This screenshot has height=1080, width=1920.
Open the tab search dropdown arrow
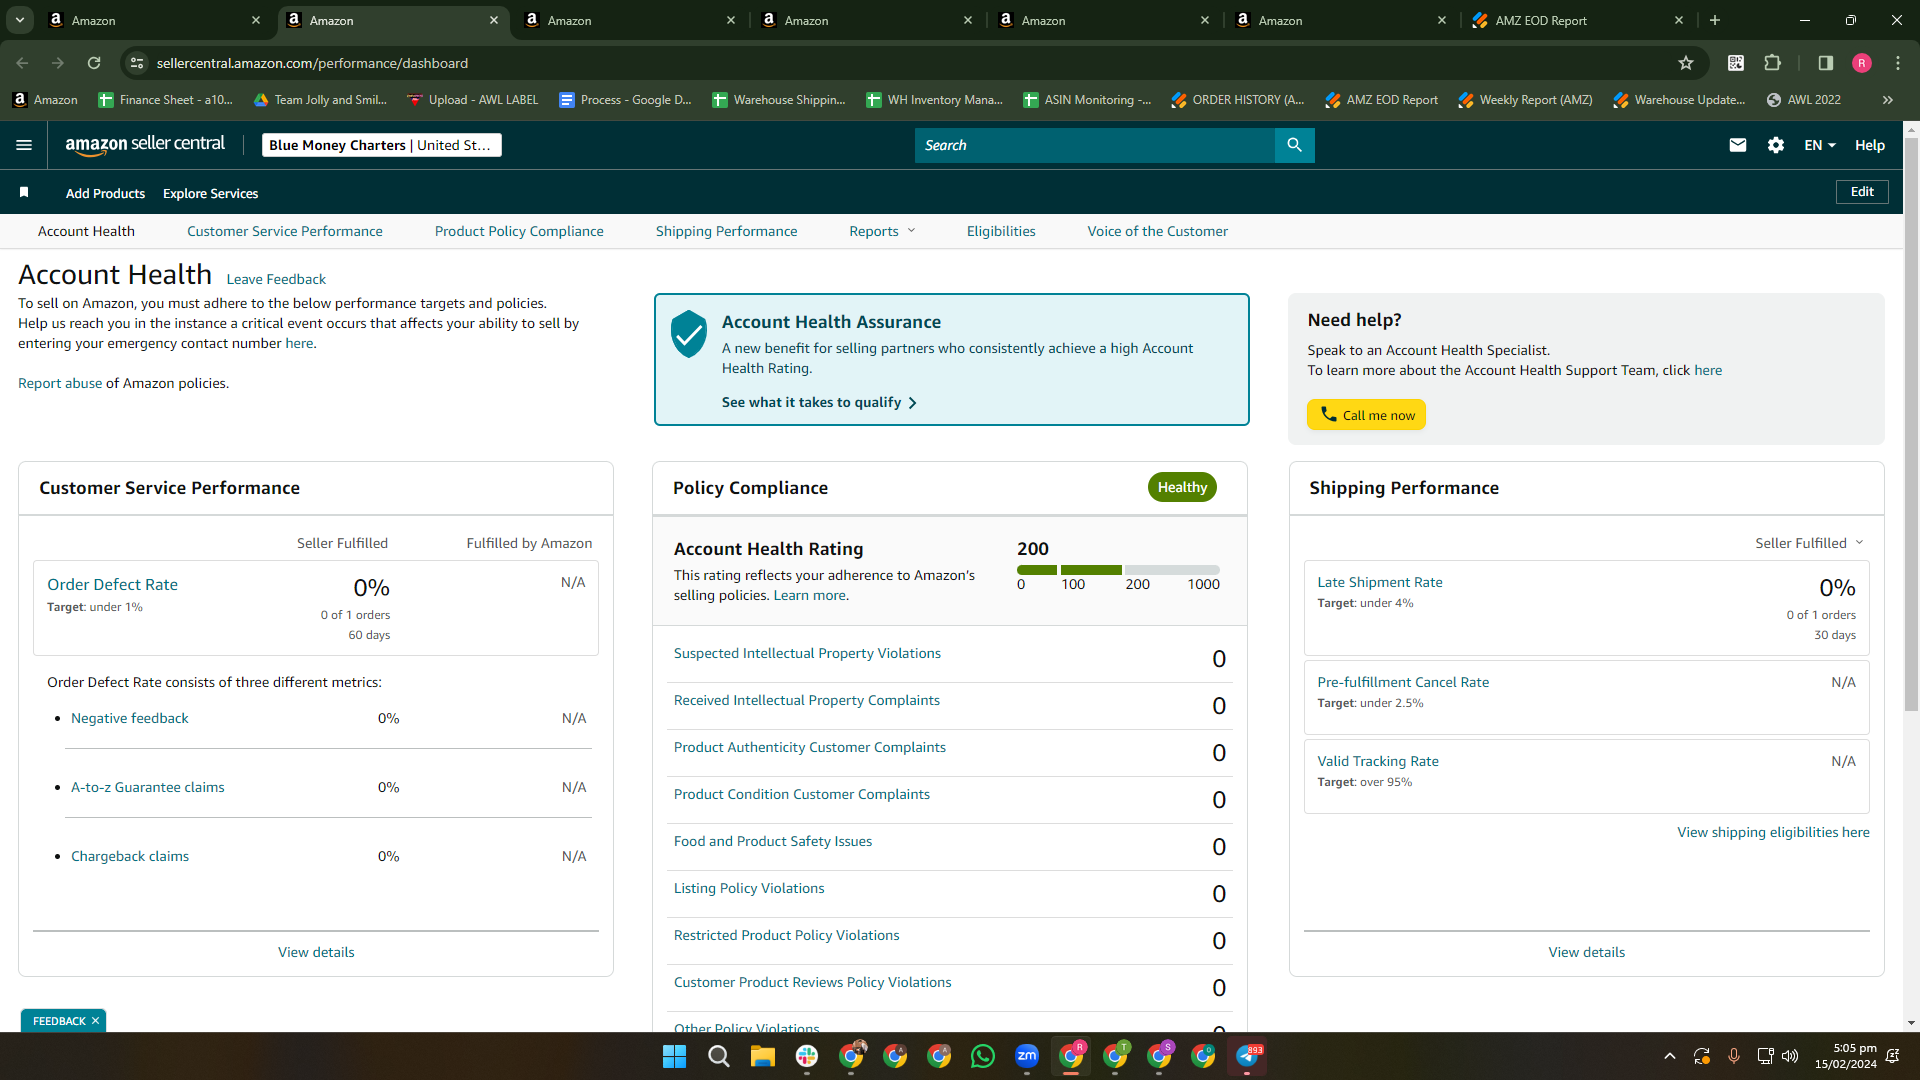(x=20, y=20)
